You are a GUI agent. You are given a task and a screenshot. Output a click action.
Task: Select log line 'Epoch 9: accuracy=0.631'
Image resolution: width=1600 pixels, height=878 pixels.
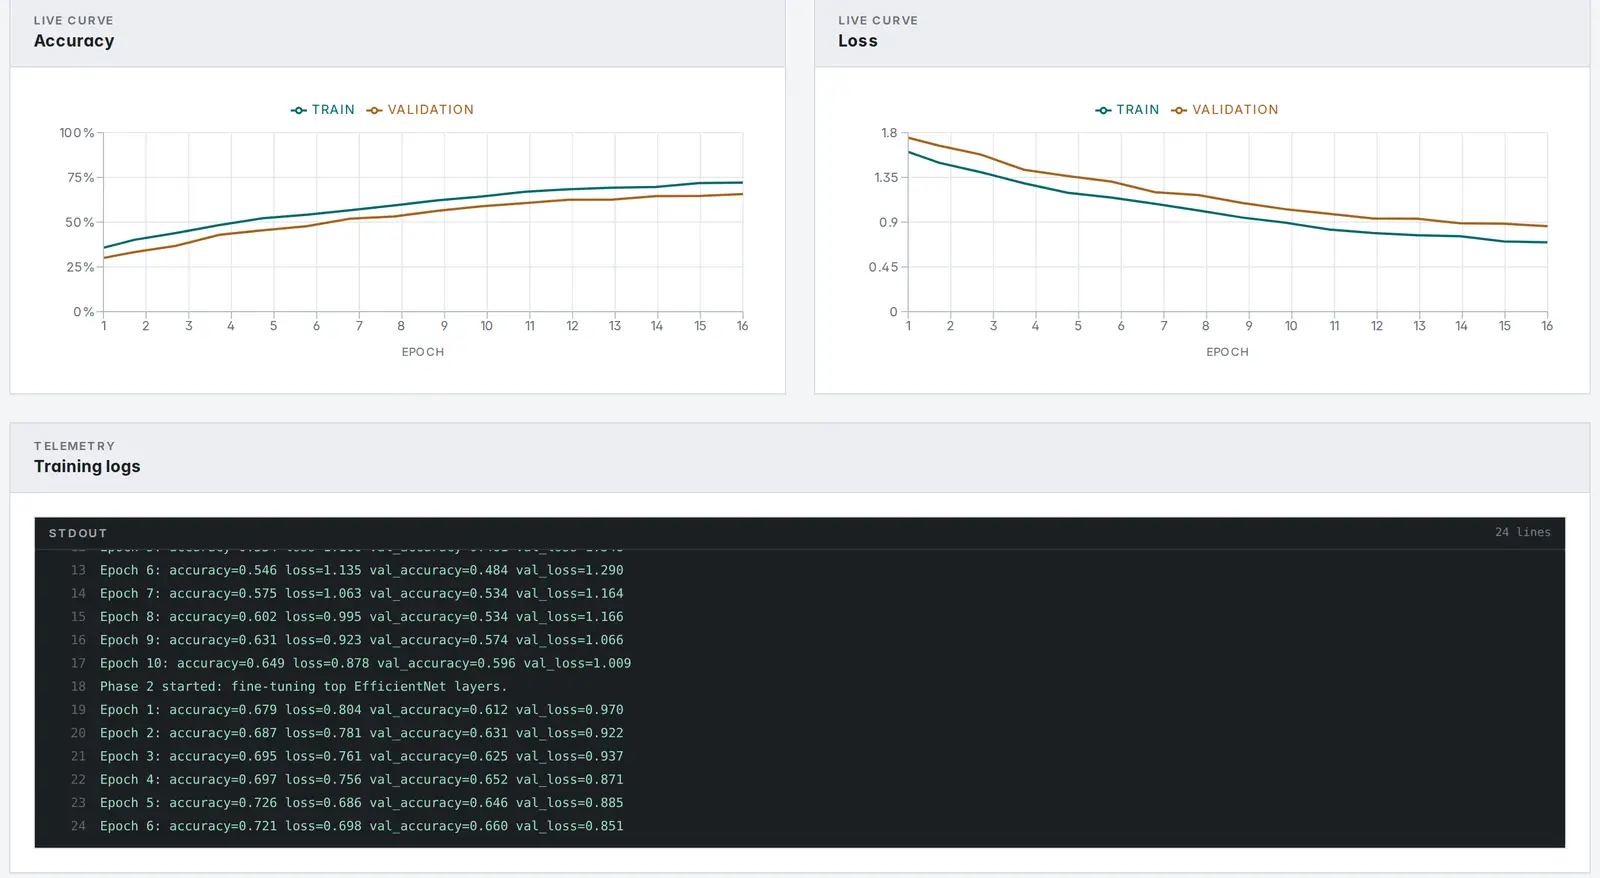coord(361,640)
